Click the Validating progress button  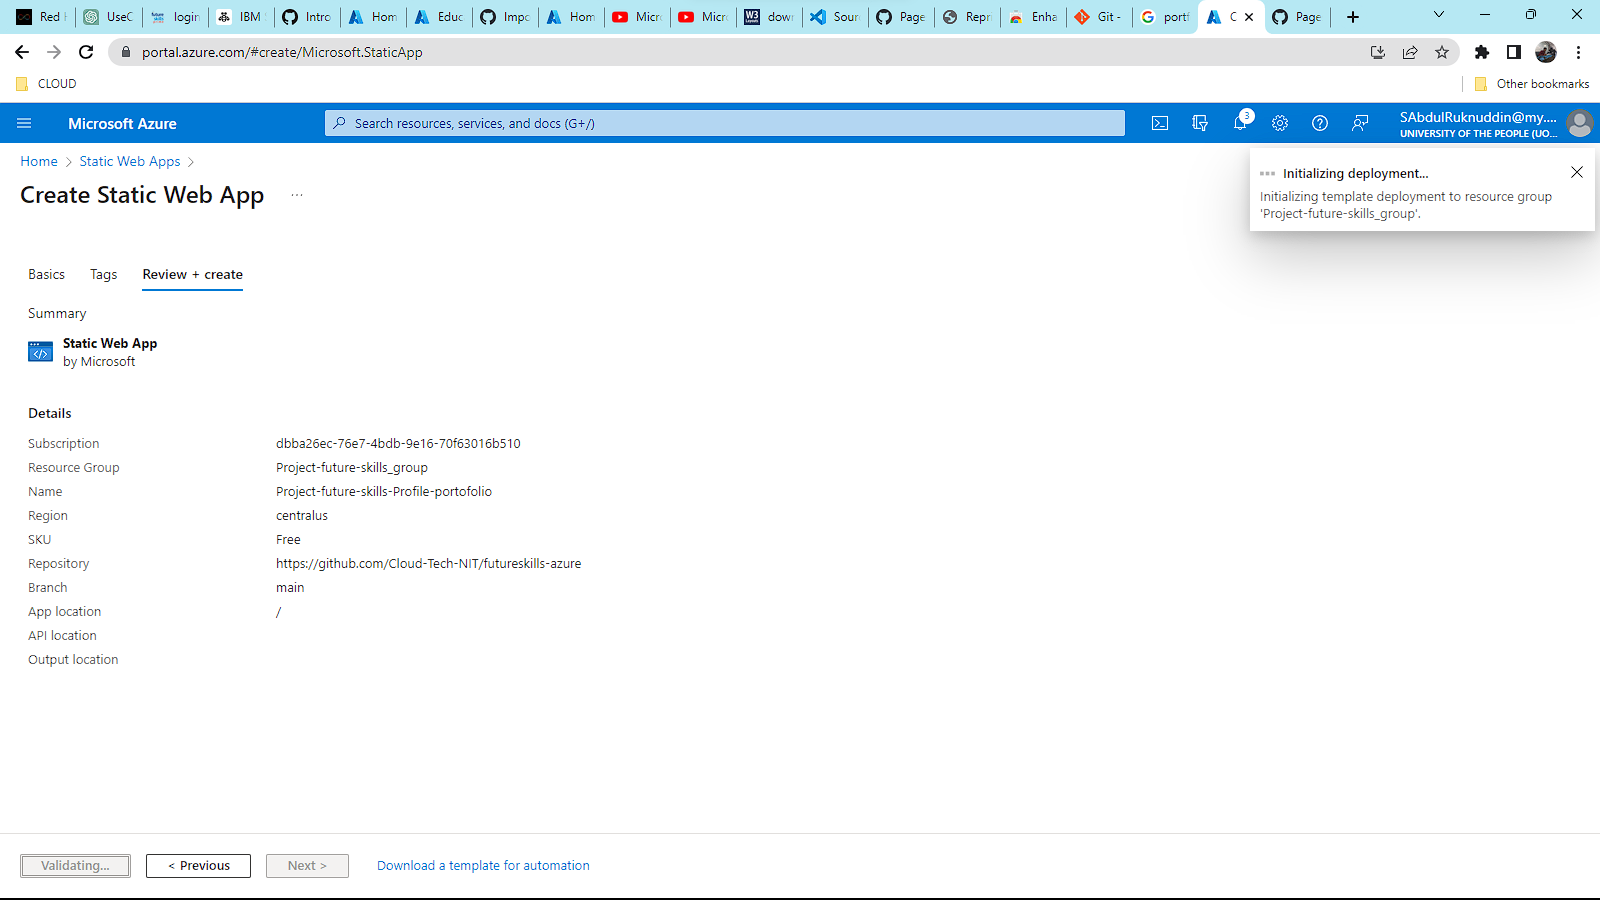[x=75, y=865]
